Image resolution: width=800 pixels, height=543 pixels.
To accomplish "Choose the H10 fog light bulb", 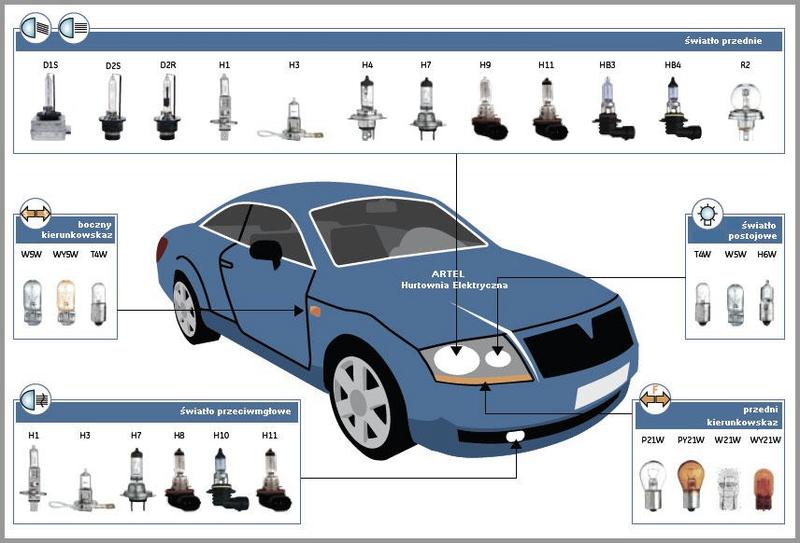I will tap(221, 477).
